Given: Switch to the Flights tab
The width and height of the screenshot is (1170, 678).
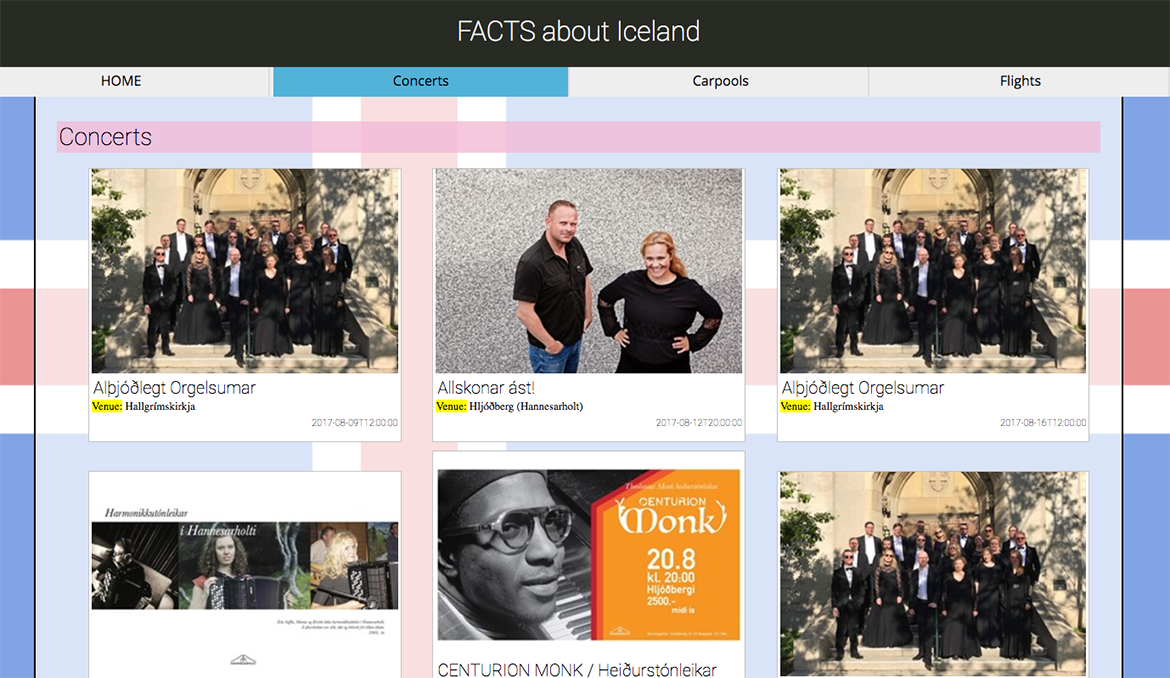Looking at the screenshot, I should point(1020,81).
